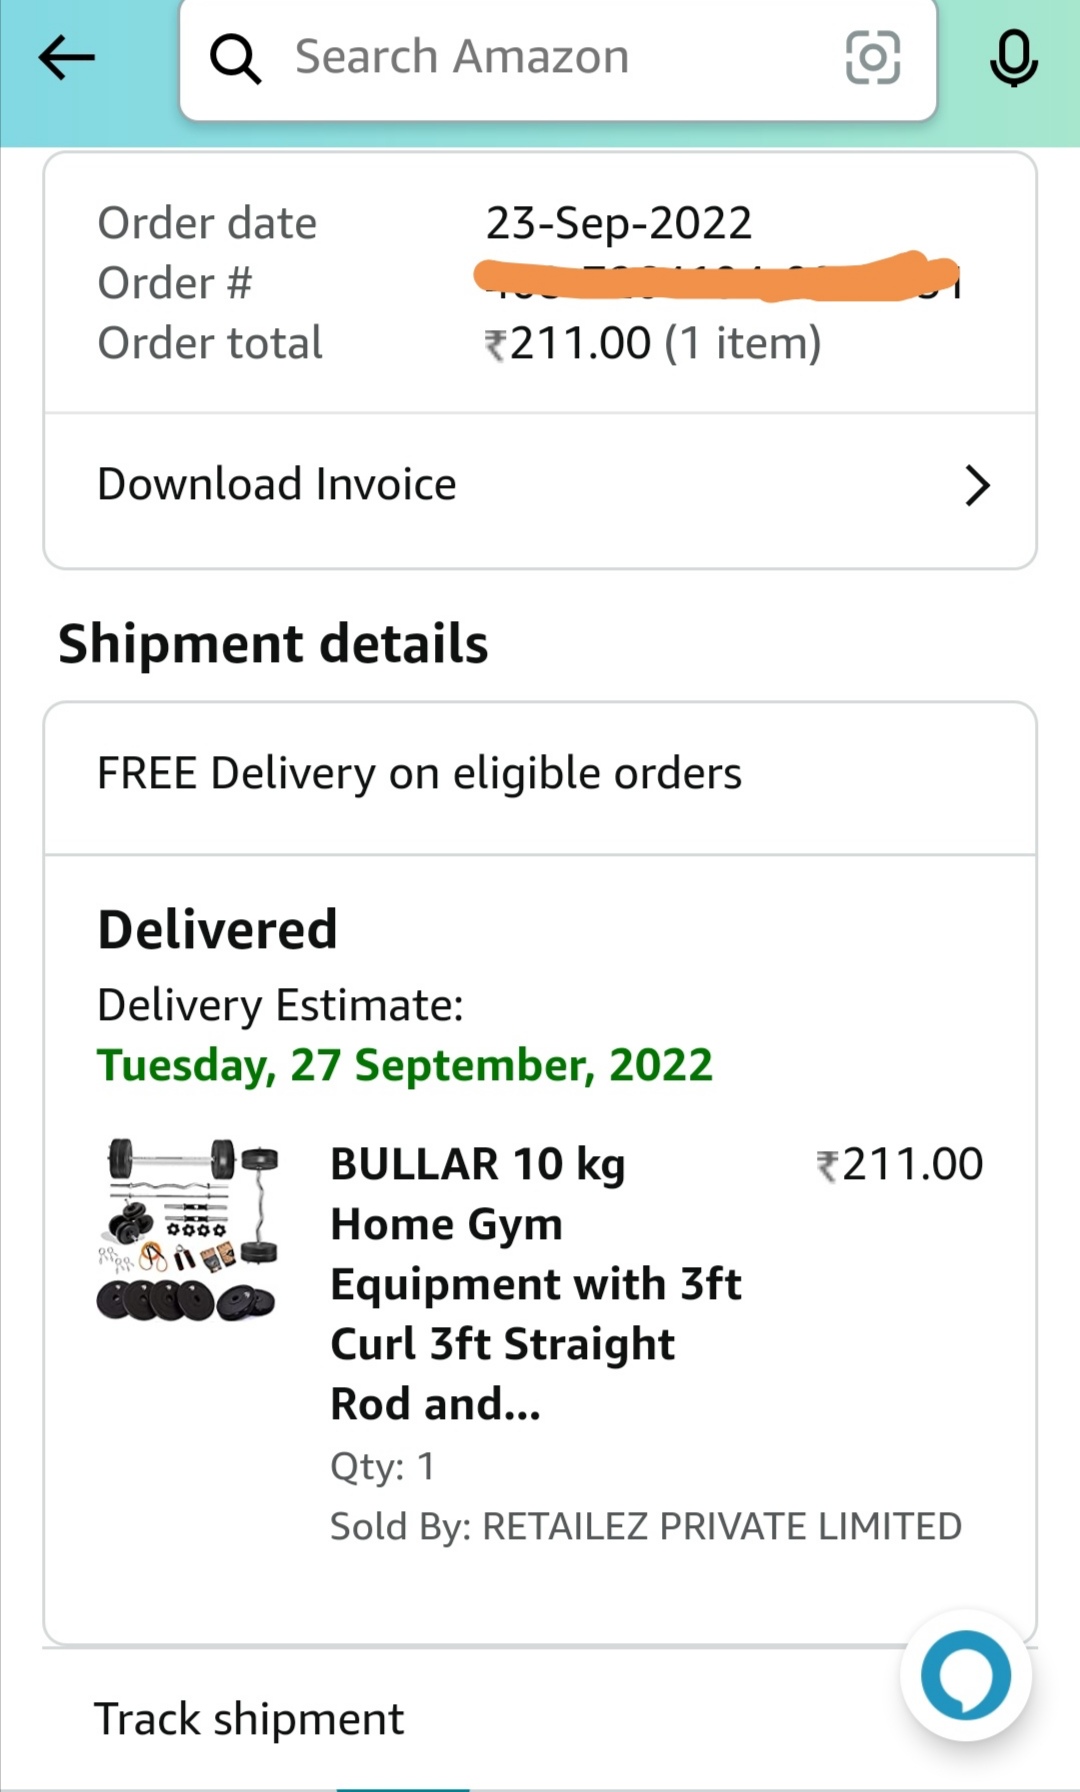The image size is (1080, 1792).
Task: Open the BULLAR 10 kg product title
Action: (536, 1283)
